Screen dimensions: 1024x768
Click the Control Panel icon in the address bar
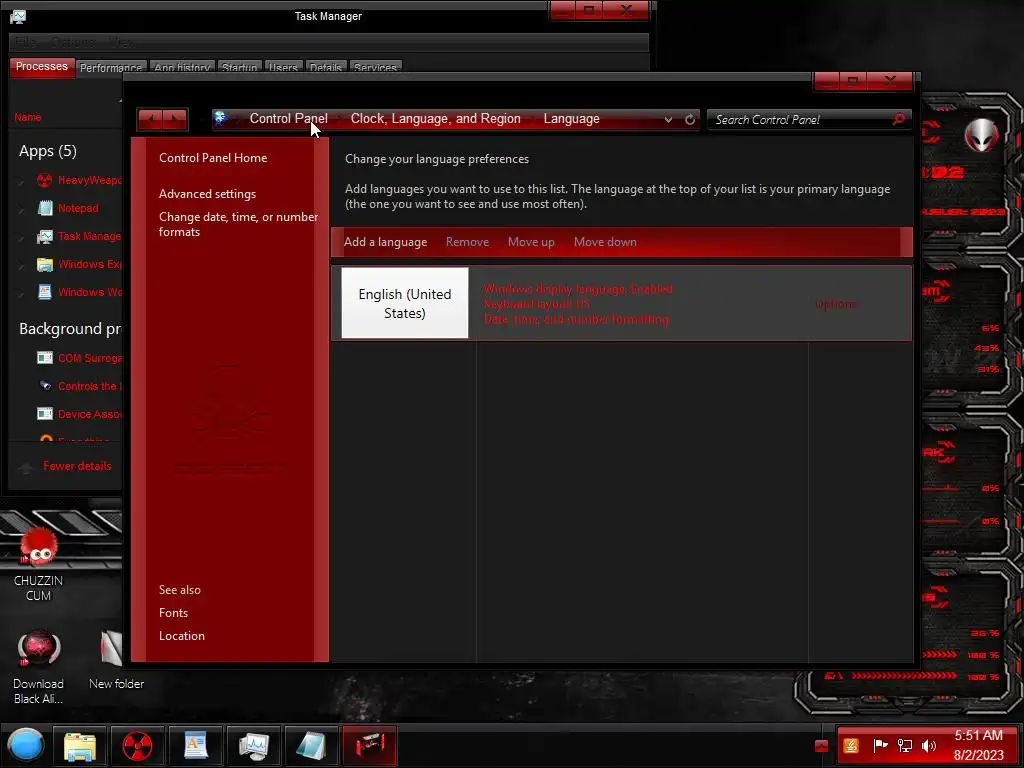tap(222, 118)
